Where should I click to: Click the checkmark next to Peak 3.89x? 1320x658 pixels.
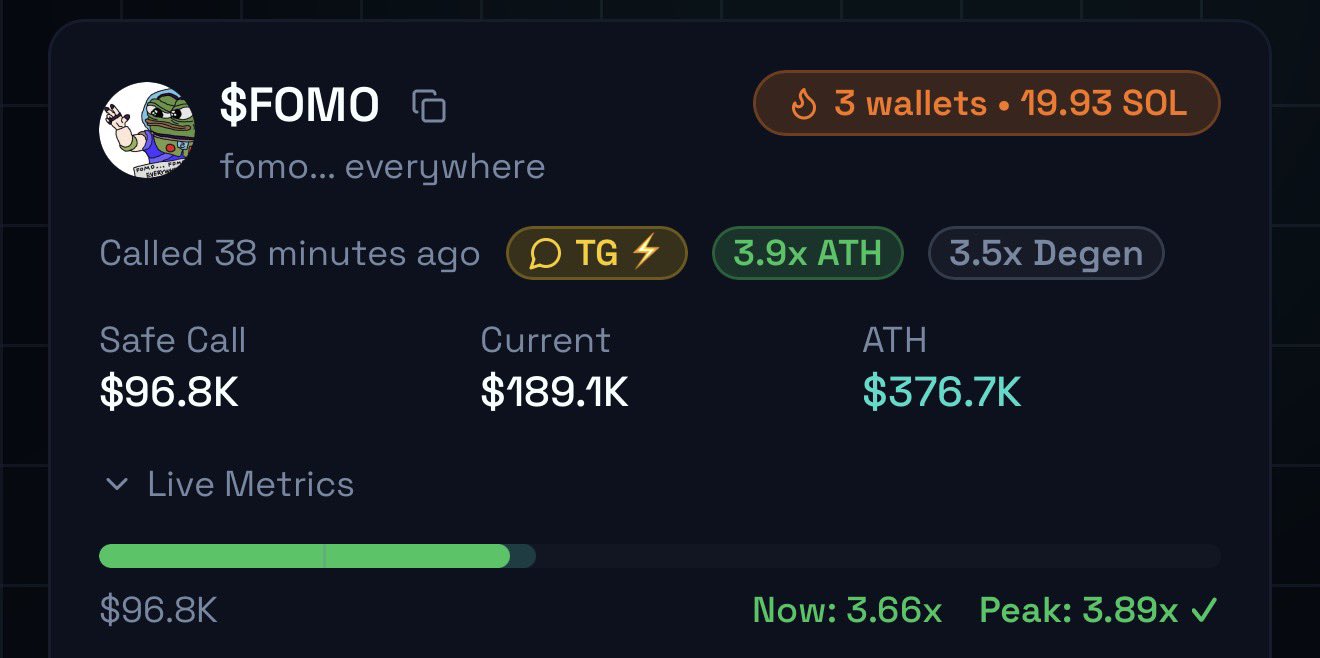pyautogui.click(x=1206, y=609)
